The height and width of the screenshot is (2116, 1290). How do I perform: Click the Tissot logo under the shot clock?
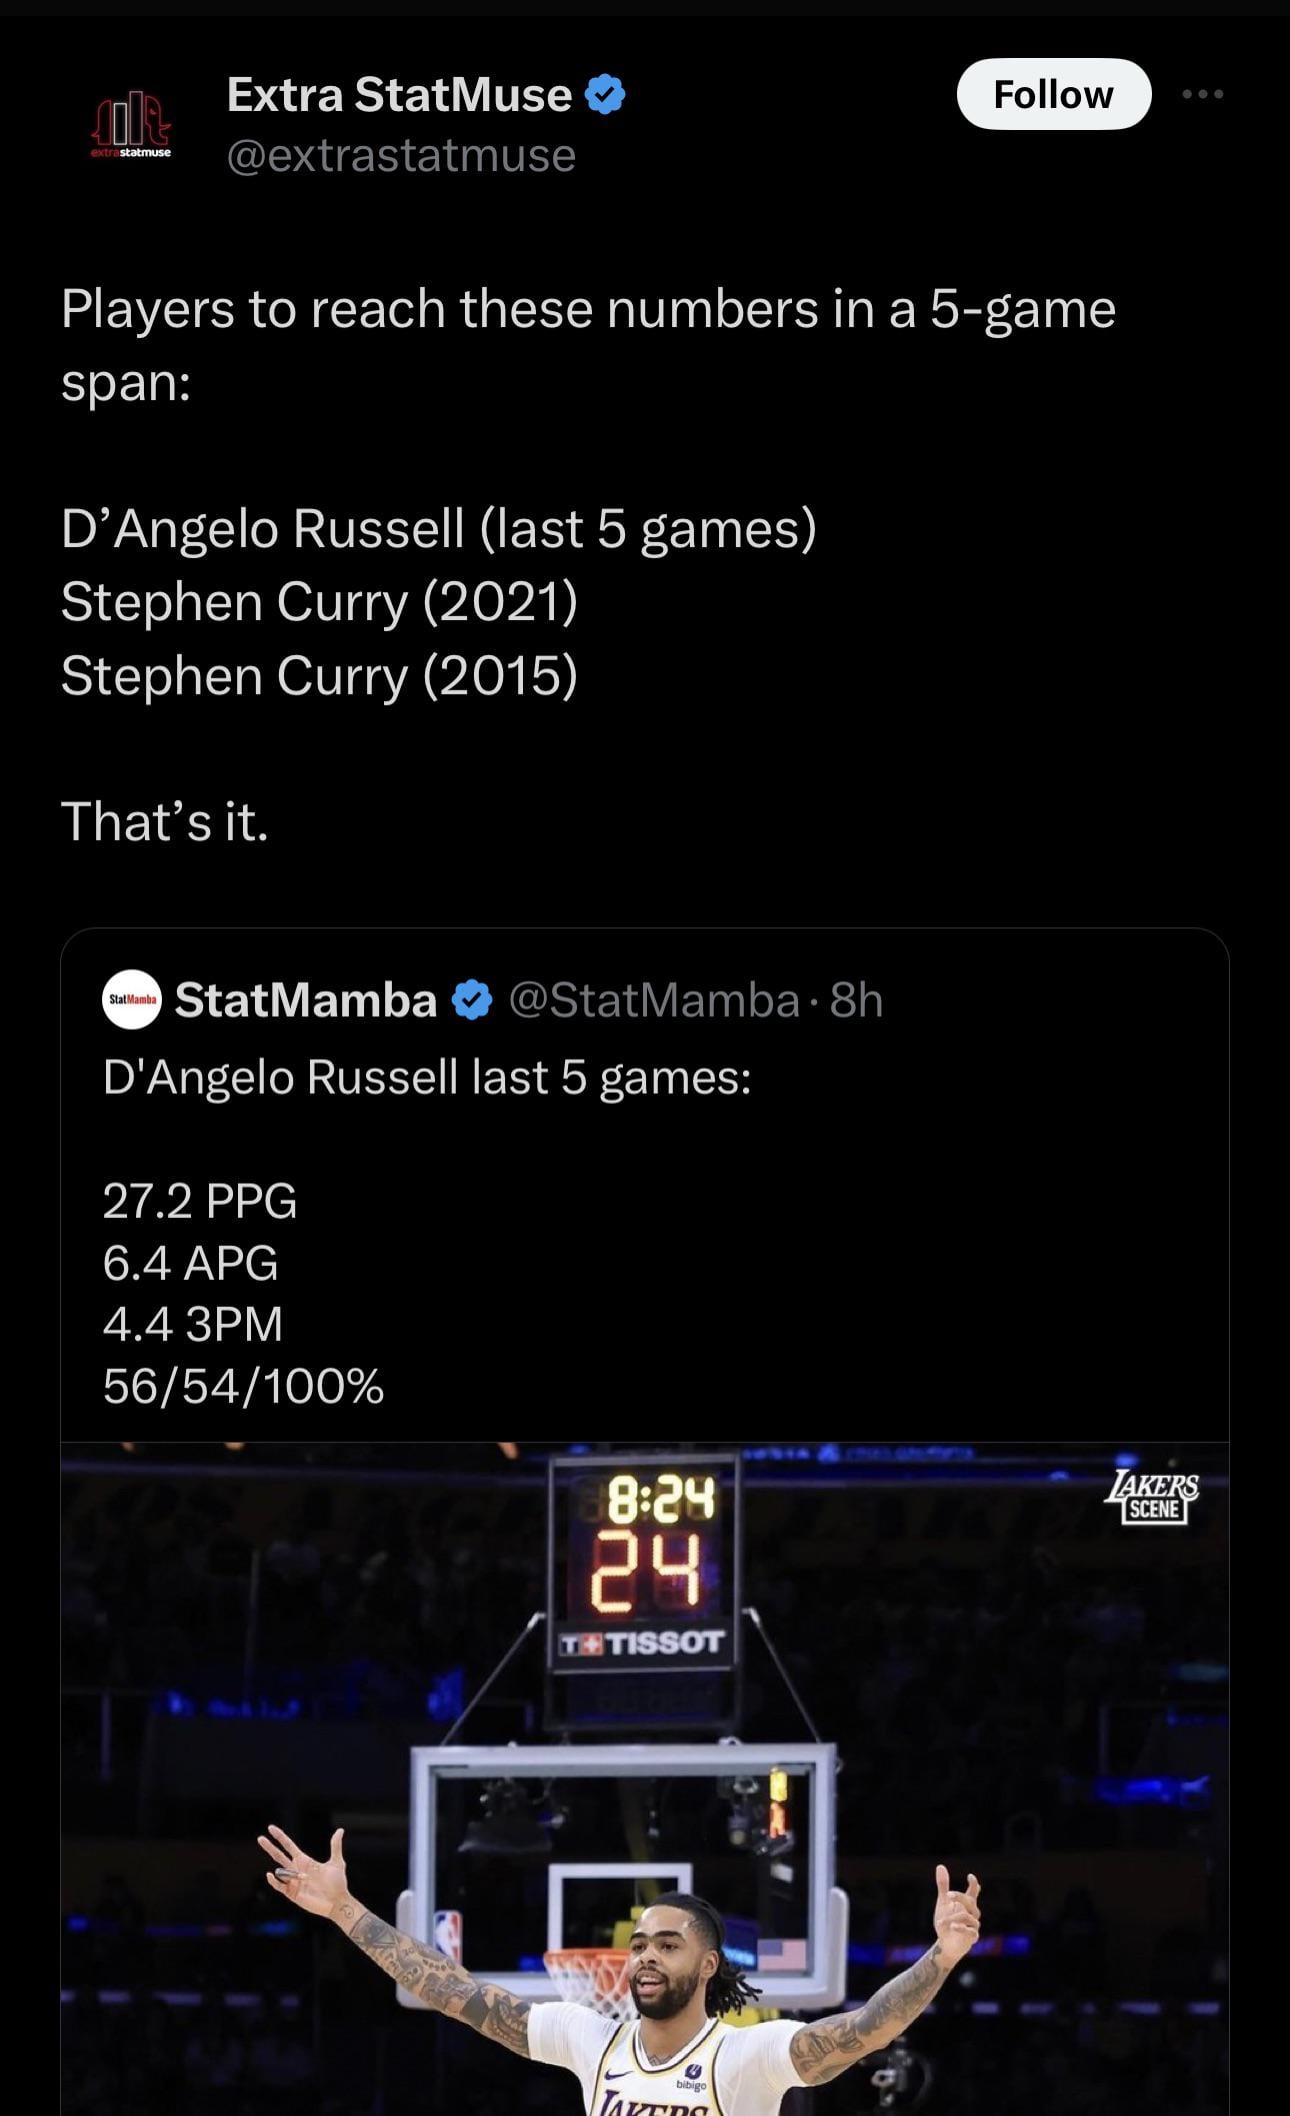(x=642, y=1643)
